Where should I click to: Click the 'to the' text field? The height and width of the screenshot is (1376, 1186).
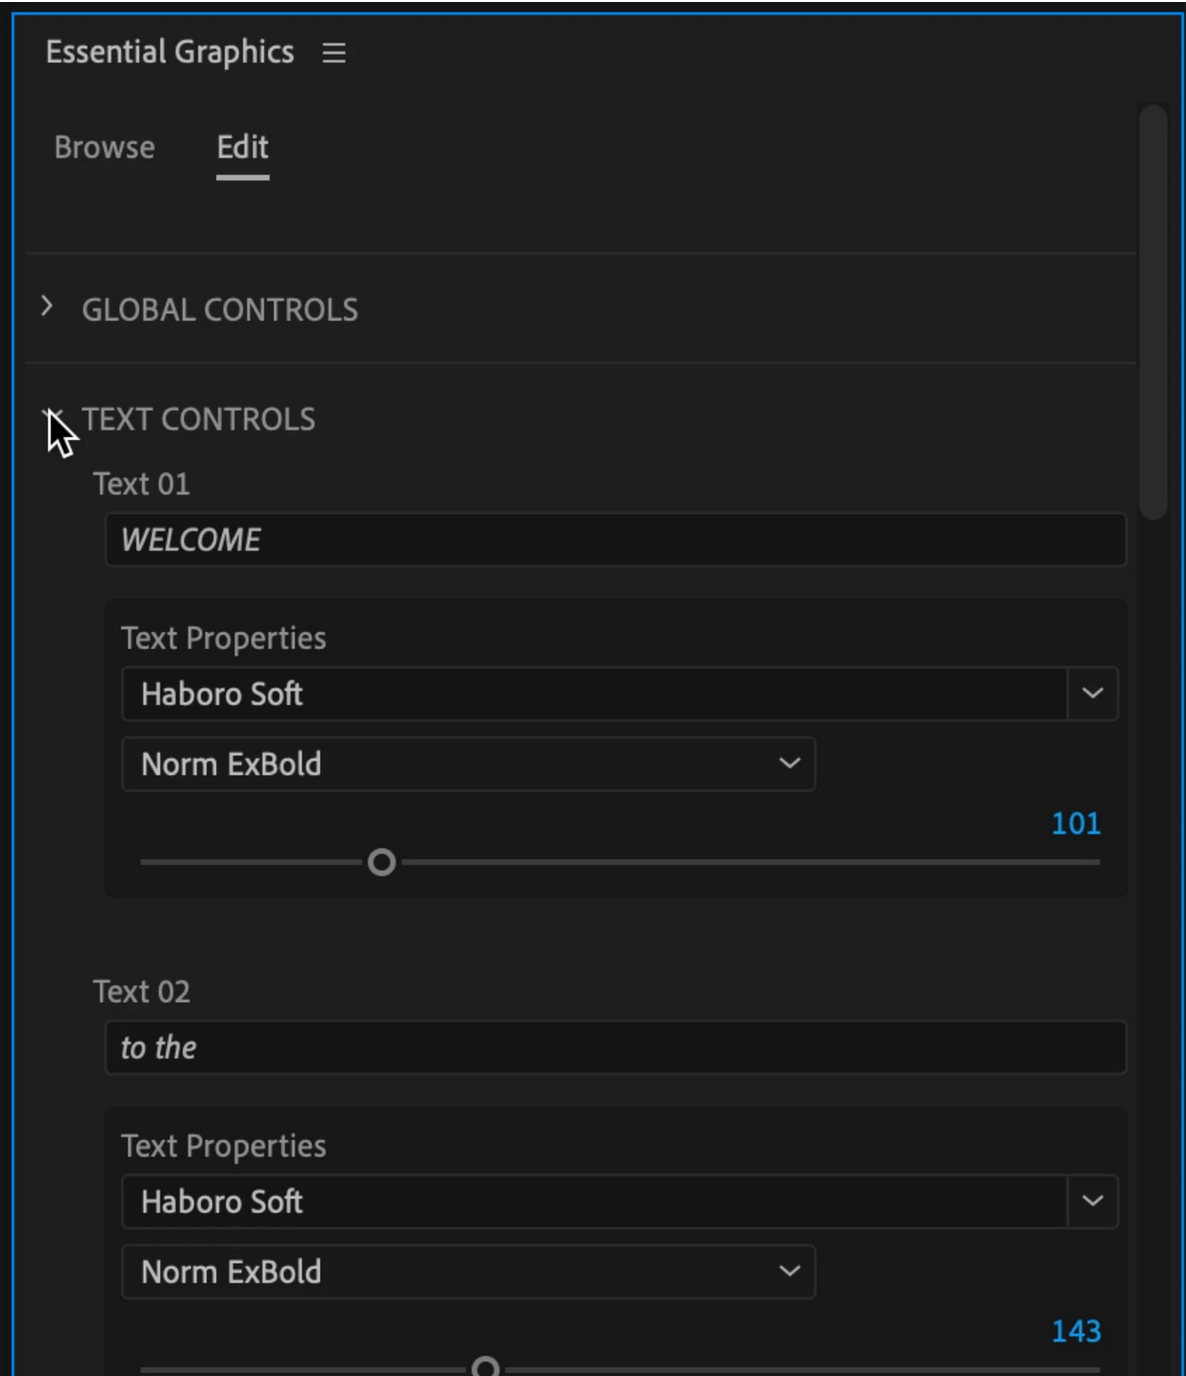(x=616, y=1048)
